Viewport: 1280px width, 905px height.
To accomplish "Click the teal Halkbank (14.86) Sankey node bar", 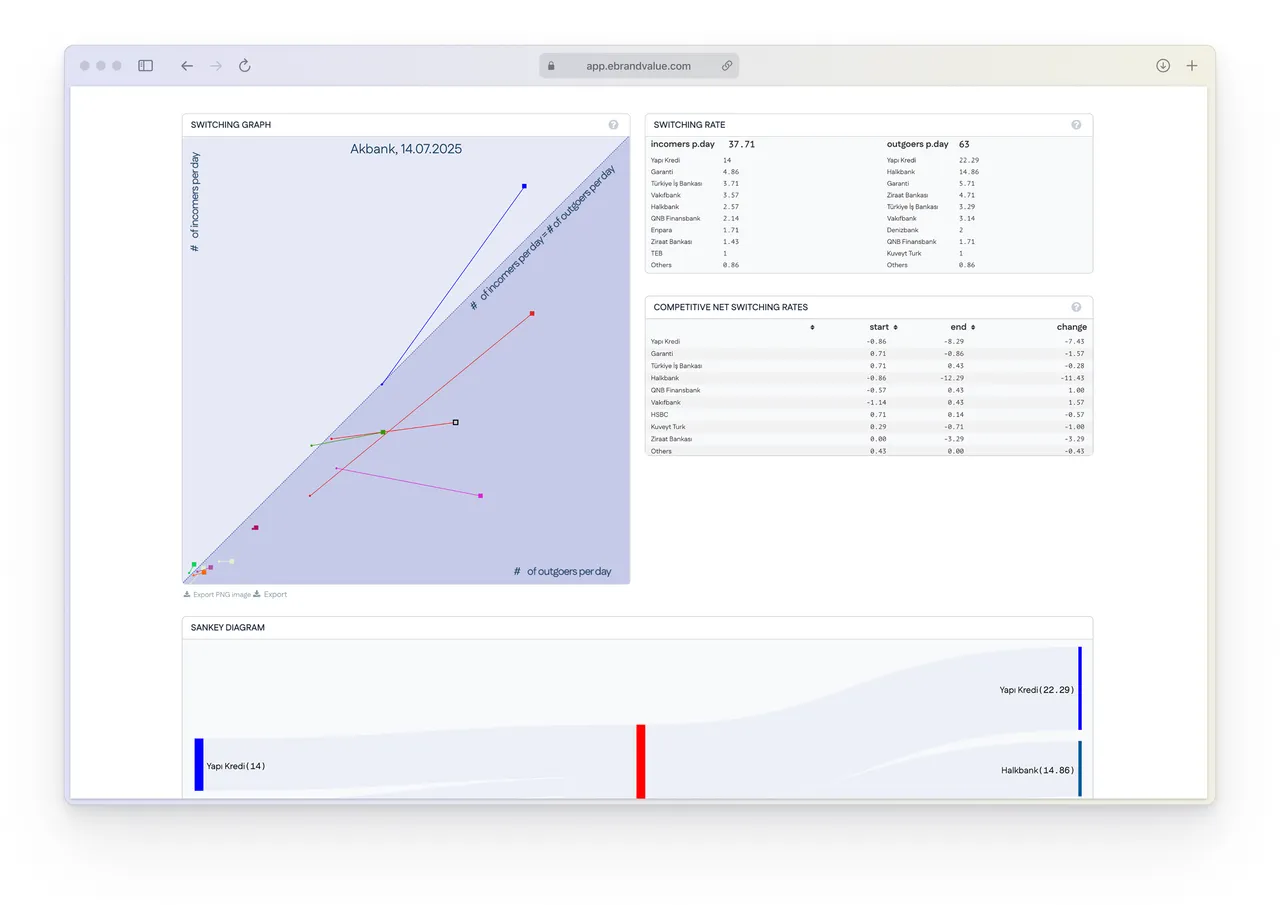I will point(1080,769).
